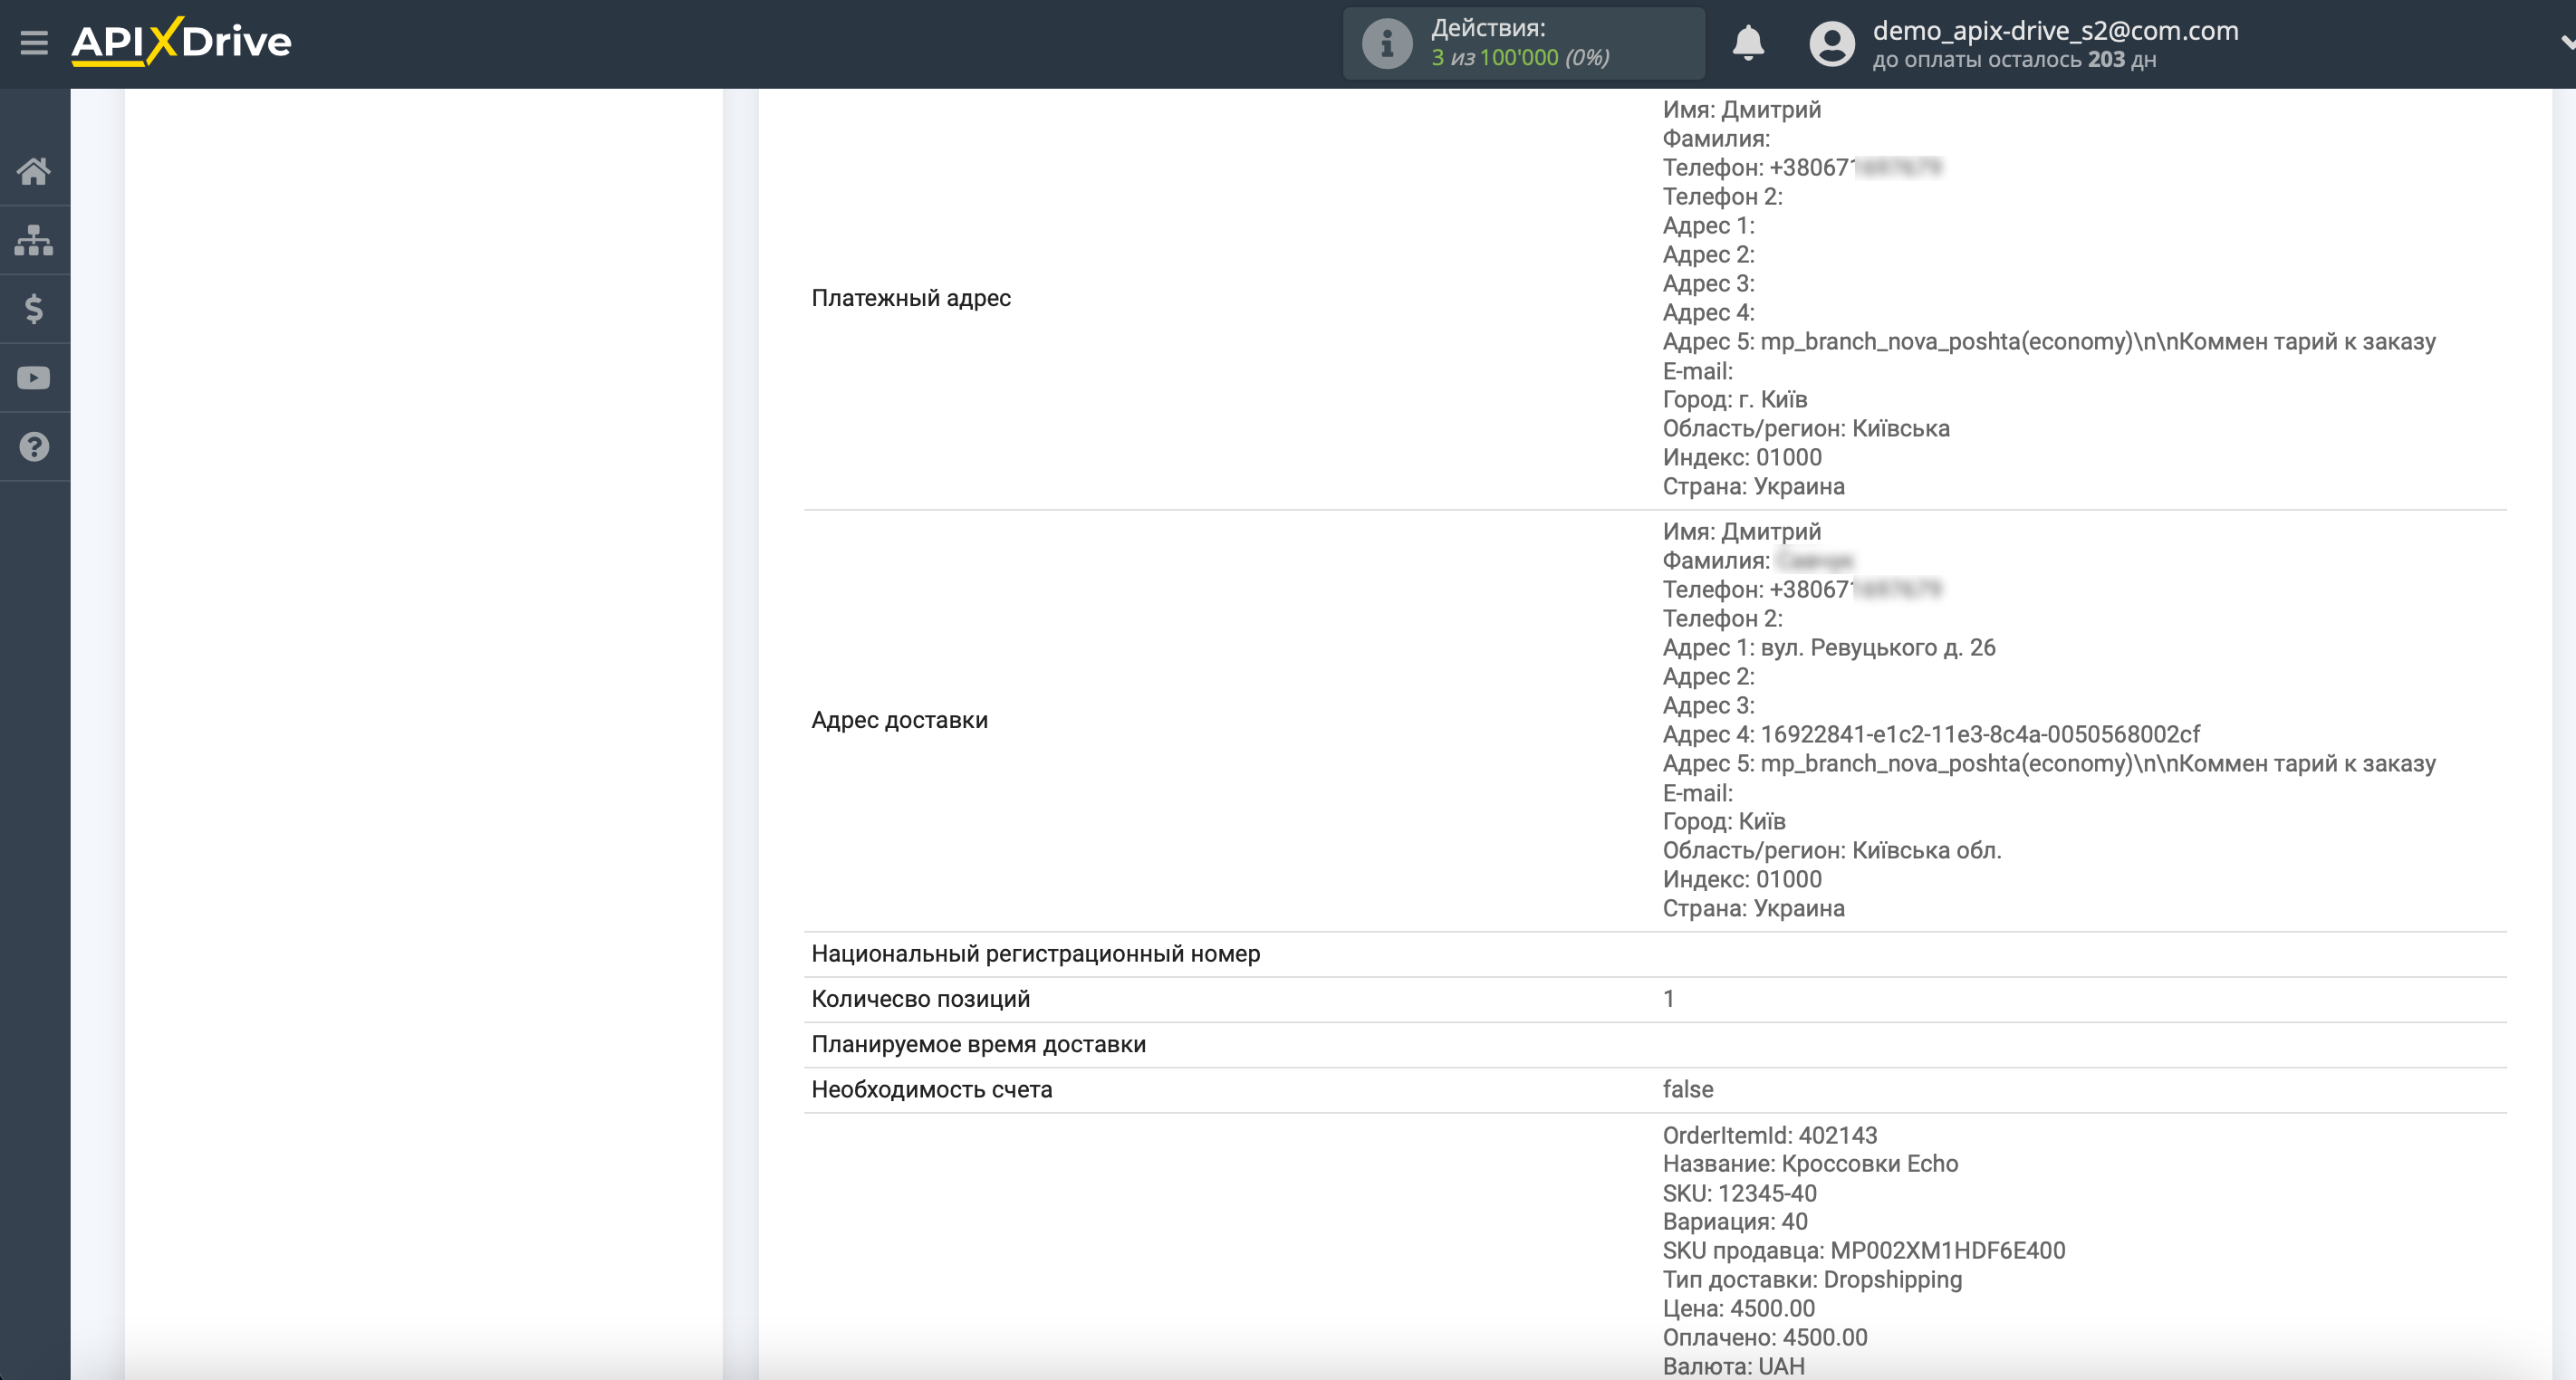The image size is (2576, 1380).
Task: Open the Home sidebar icon
Action: (x=34, y=171)
